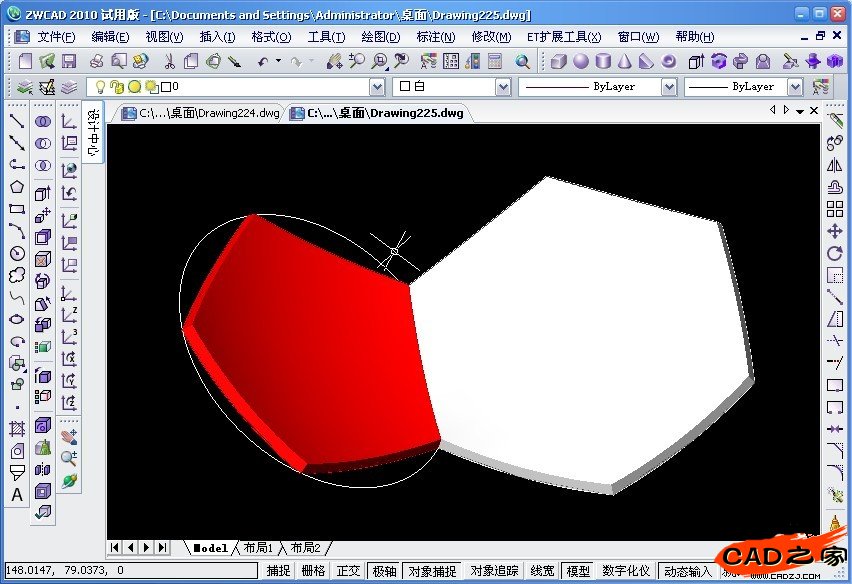Image resolution: width=852 pixels, height=584 pixels.
Task: Switch to the 布局1 layout tab
Action: click(258, 547)
